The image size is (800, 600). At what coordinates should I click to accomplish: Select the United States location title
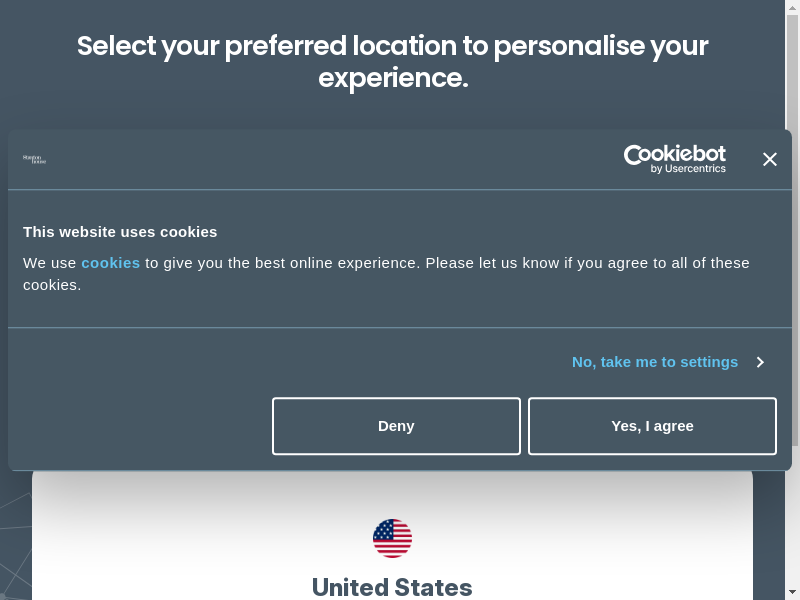392,586
